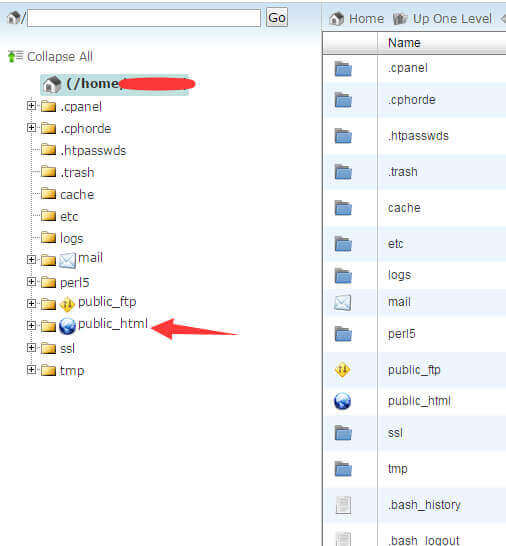Open public_html in the folder tree
The width and height of the screenshot is (506, 546).
[113, 323]
